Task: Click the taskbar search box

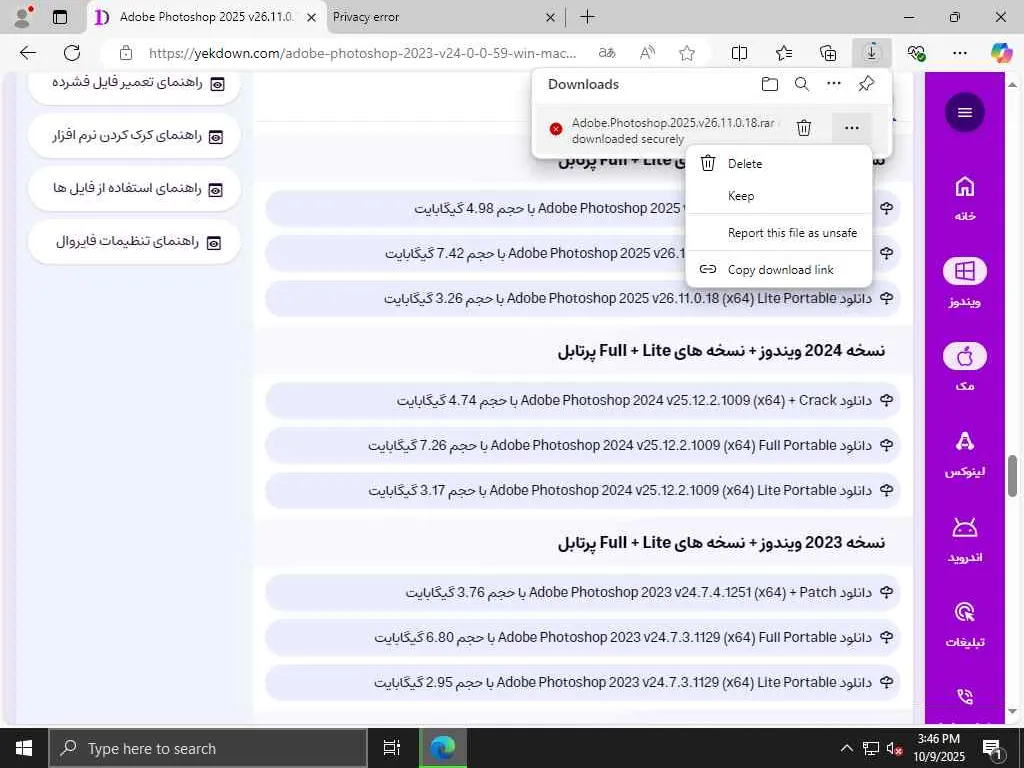Action: (x=208, y=748)
